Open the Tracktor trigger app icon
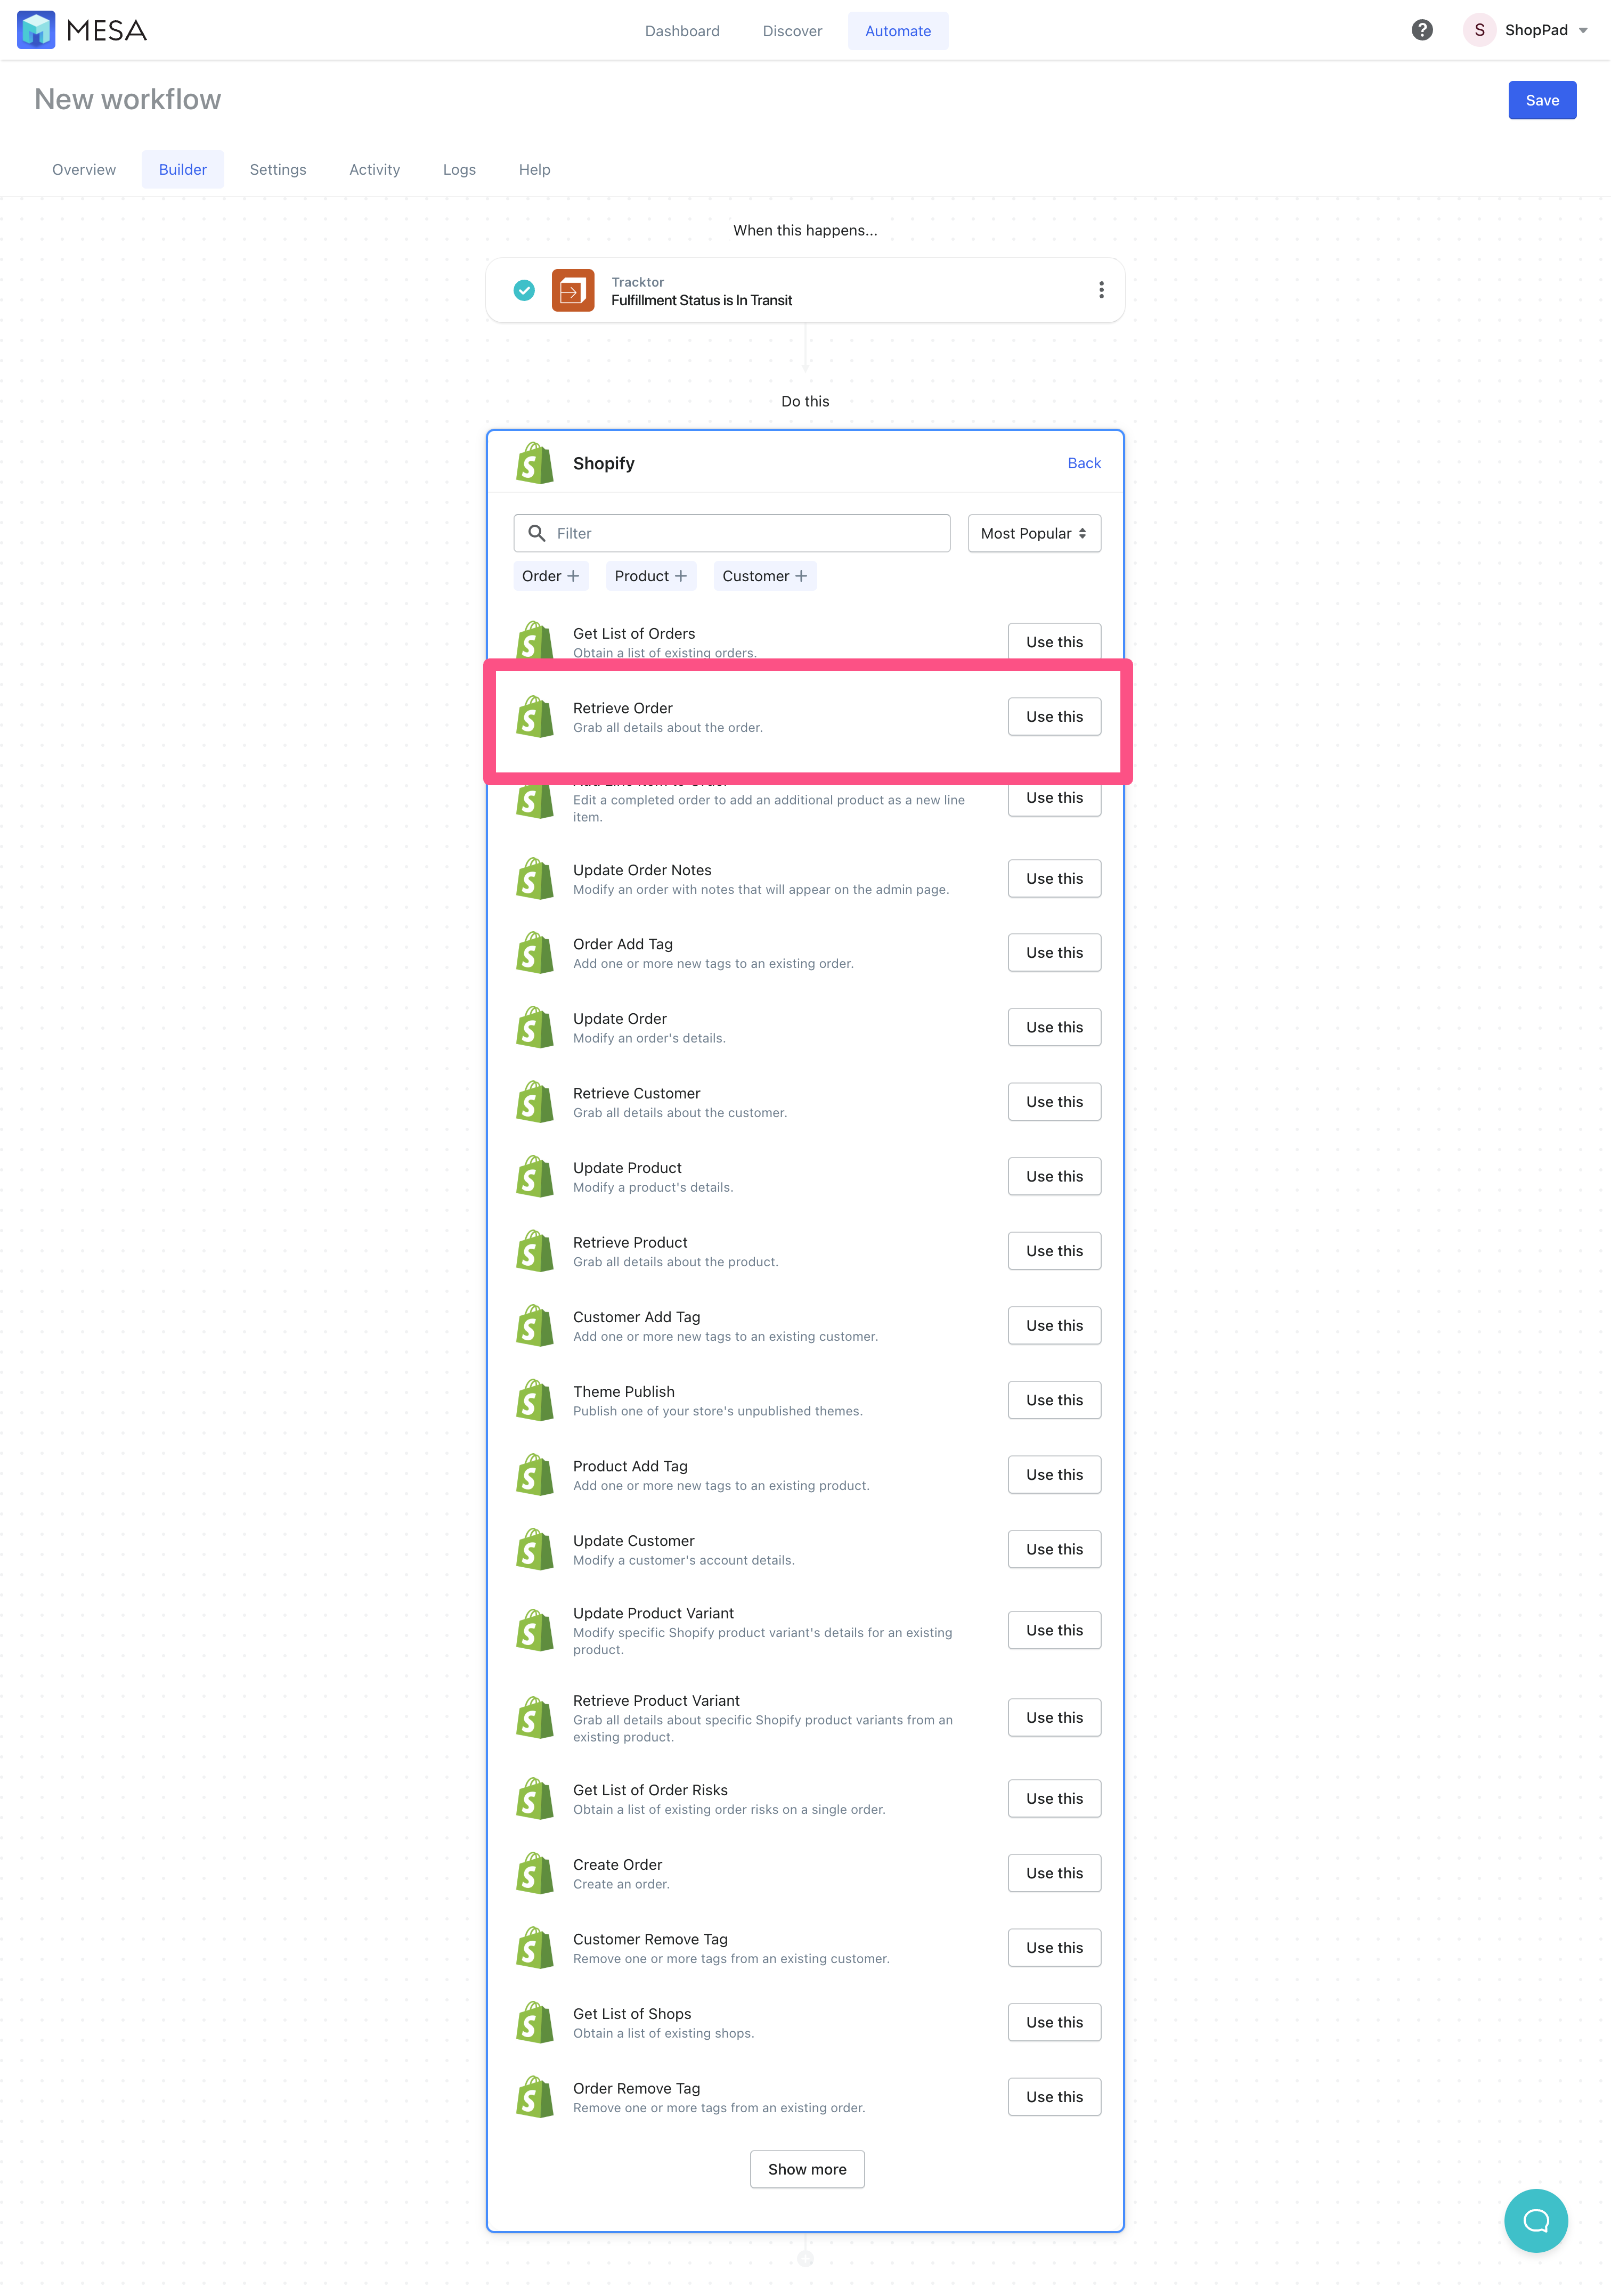Image resolution: width=1611 pixels, height=2296 pixels. pyautogui.click(x=573, y=291)
